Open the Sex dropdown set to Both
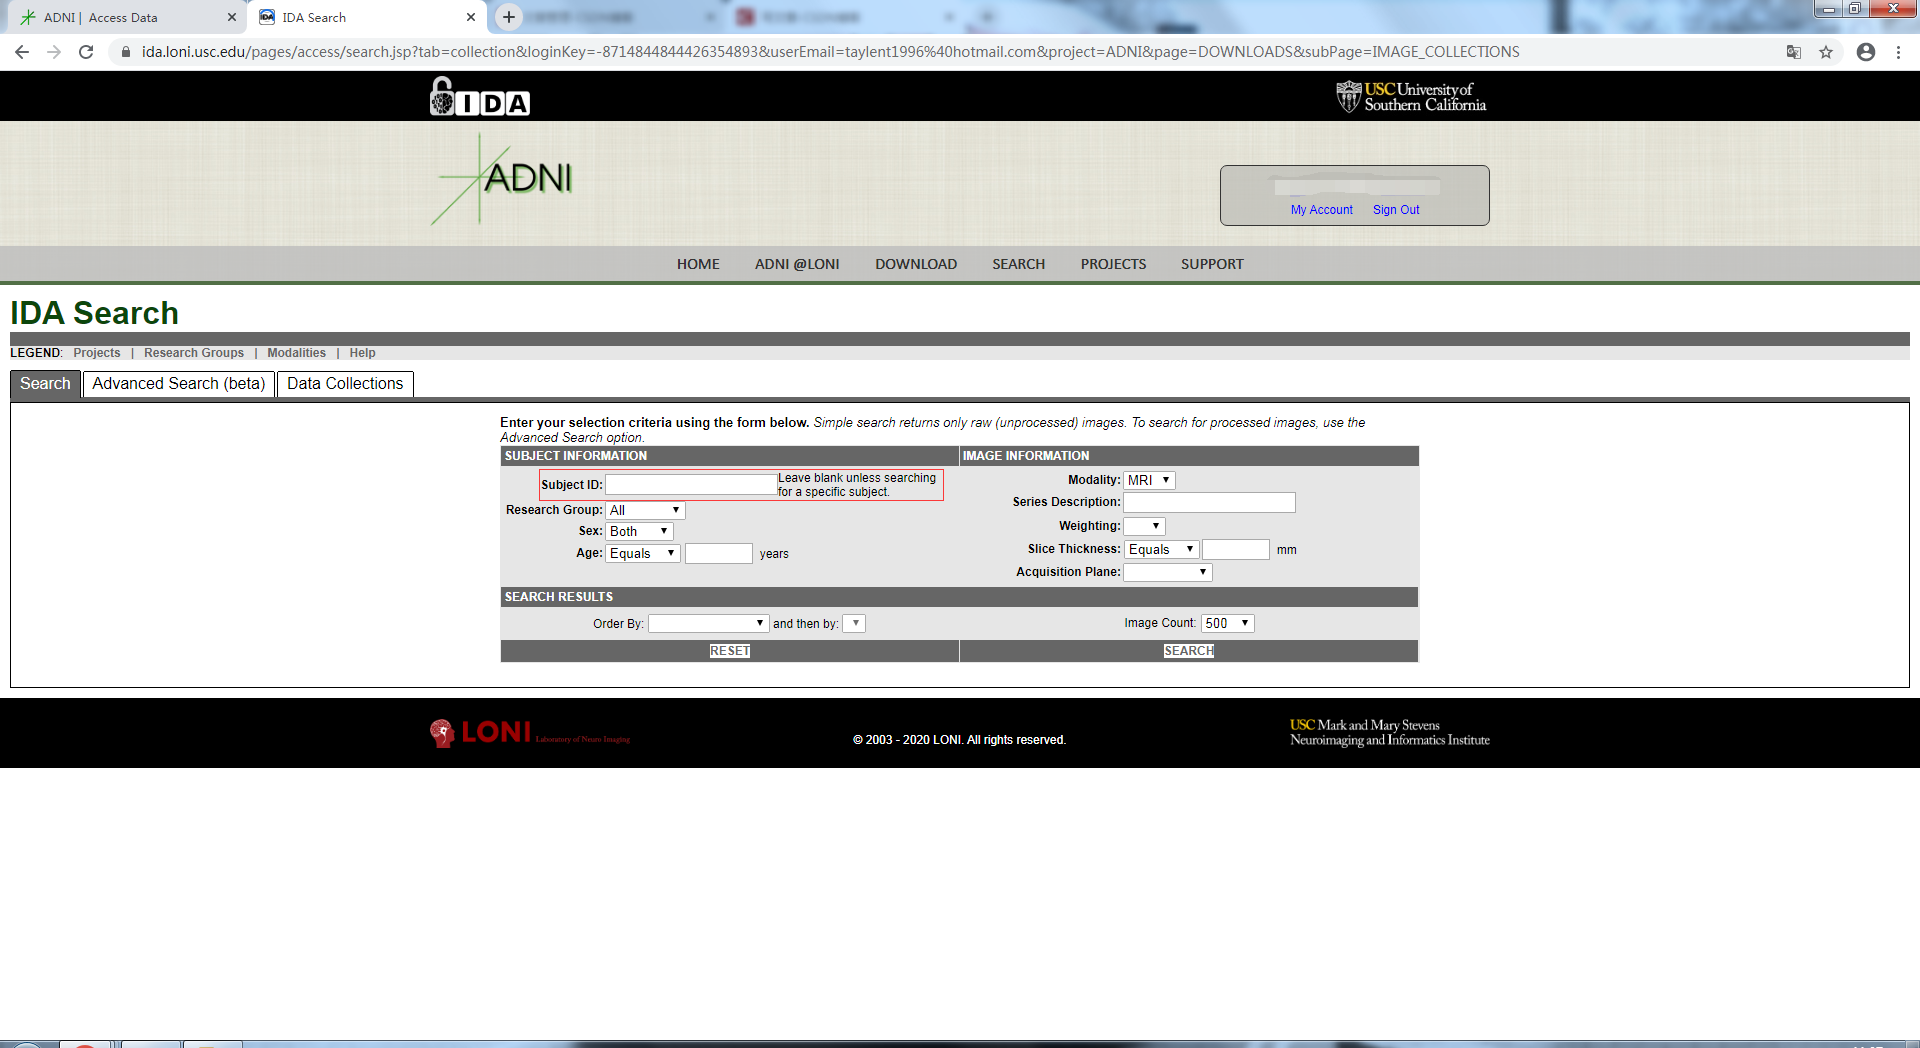Viewport: 1920px width, 1048px height. (x=638, y=531)
